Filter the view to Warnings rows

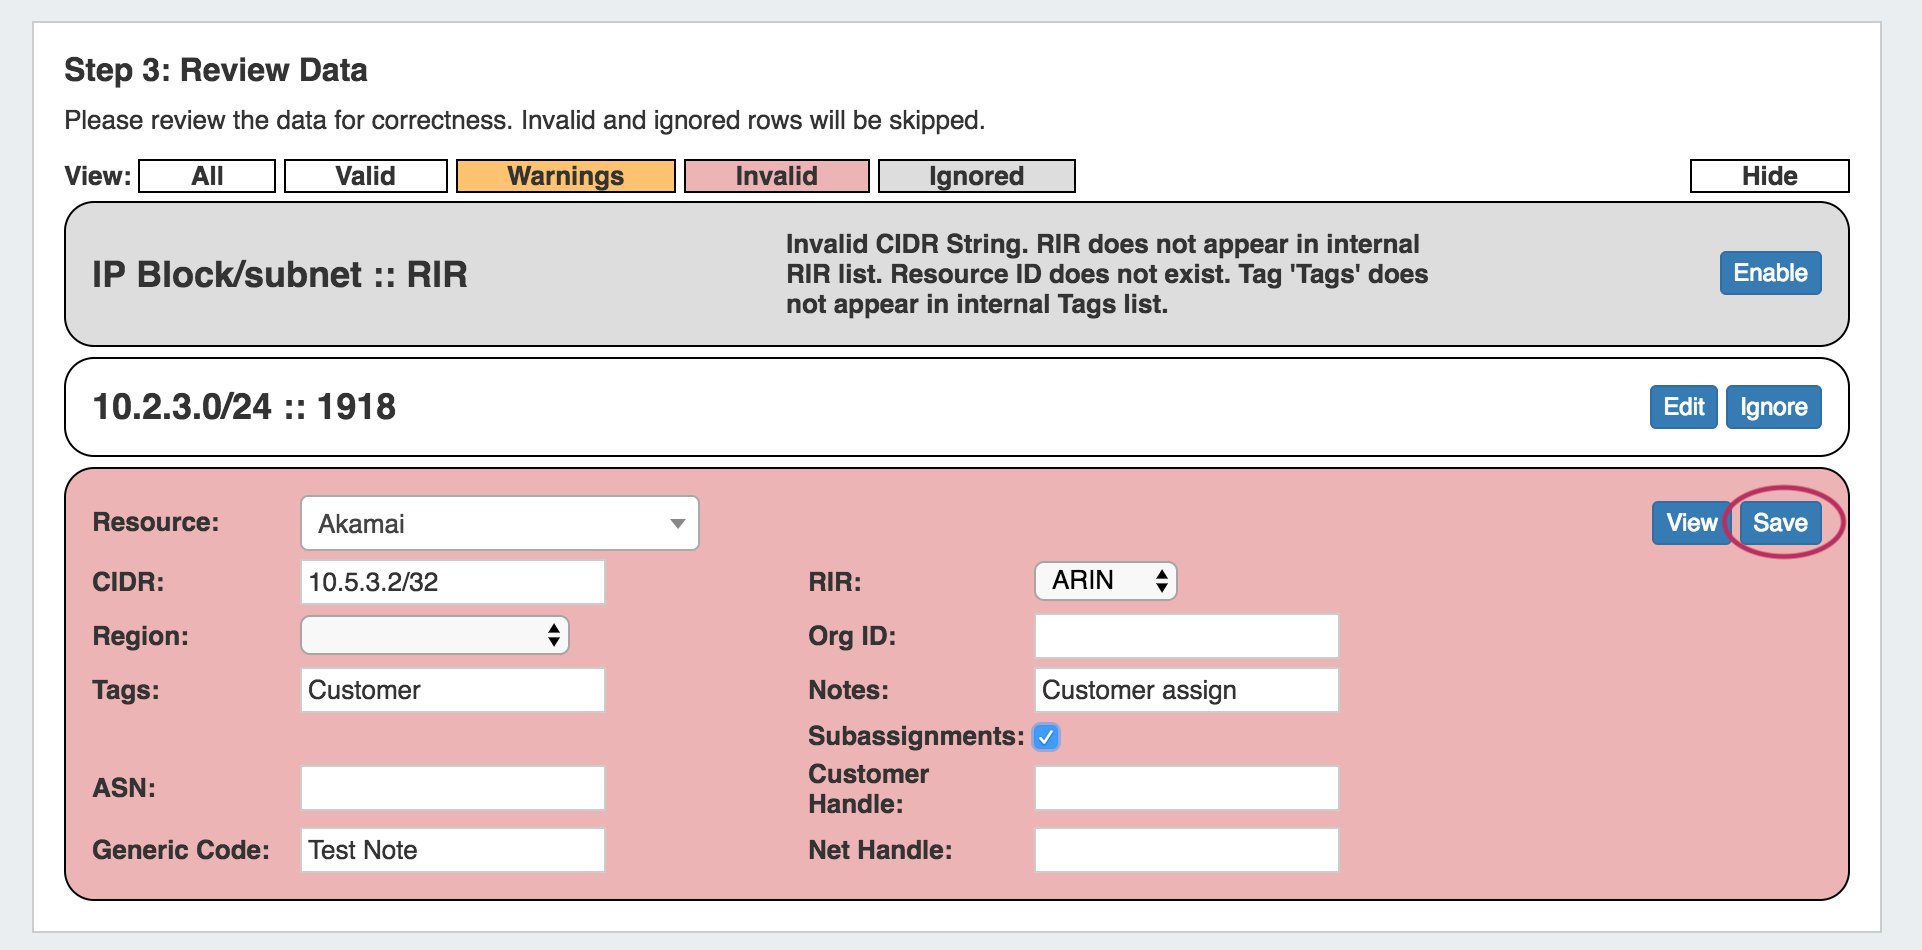[565, 176]
